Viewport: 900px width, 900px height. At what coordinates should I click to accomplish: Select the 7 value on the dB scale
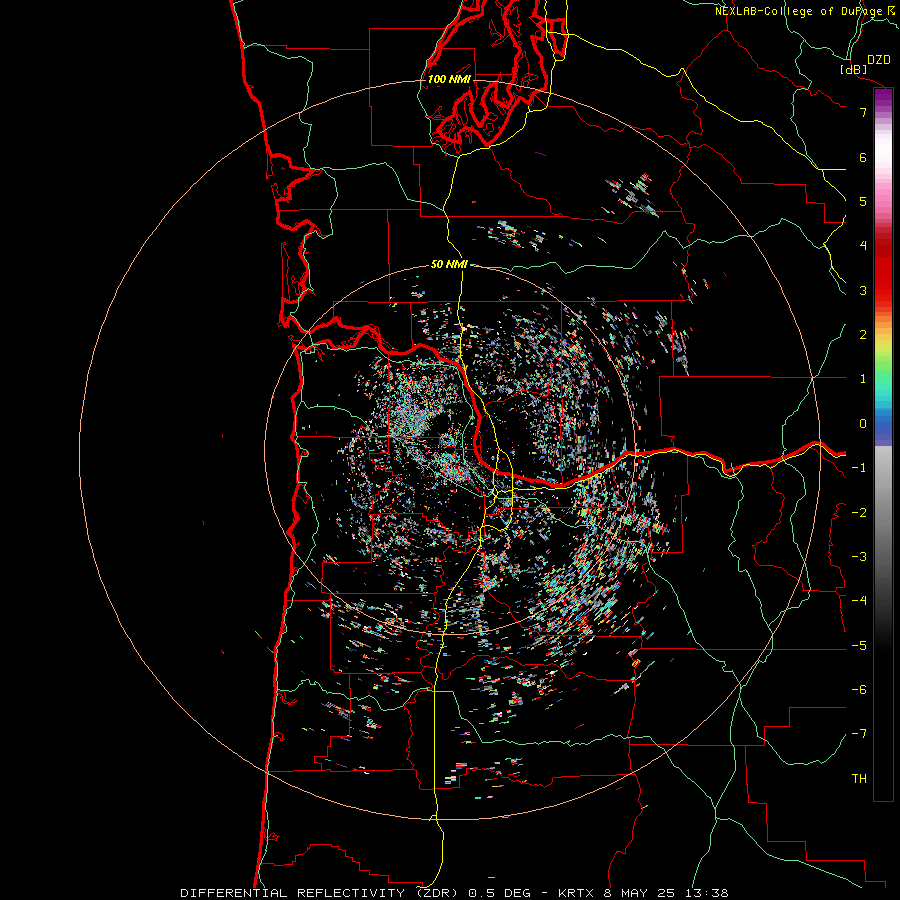click(x=863, y=112)
